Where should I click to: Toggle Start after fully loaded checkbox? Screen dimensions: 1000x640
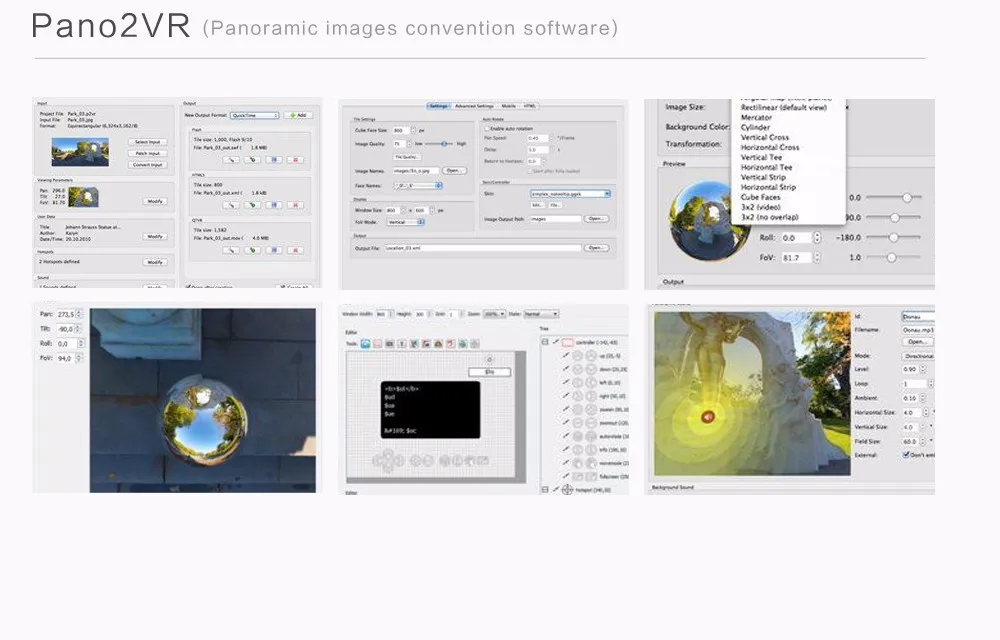tap(529, 171)
